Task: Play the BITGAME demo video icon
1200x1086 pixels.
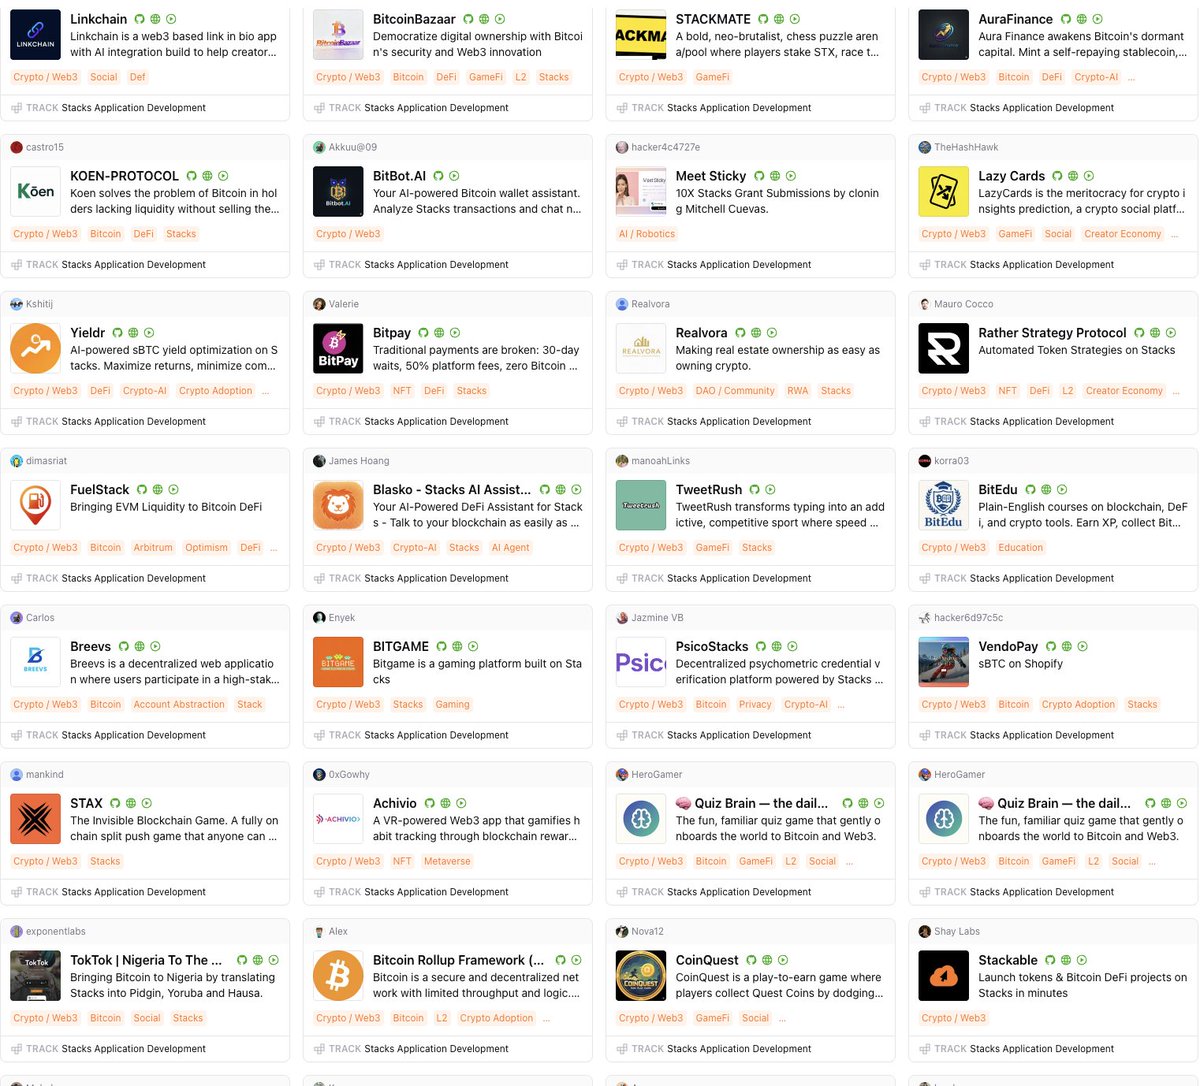Action: point(473,647)
